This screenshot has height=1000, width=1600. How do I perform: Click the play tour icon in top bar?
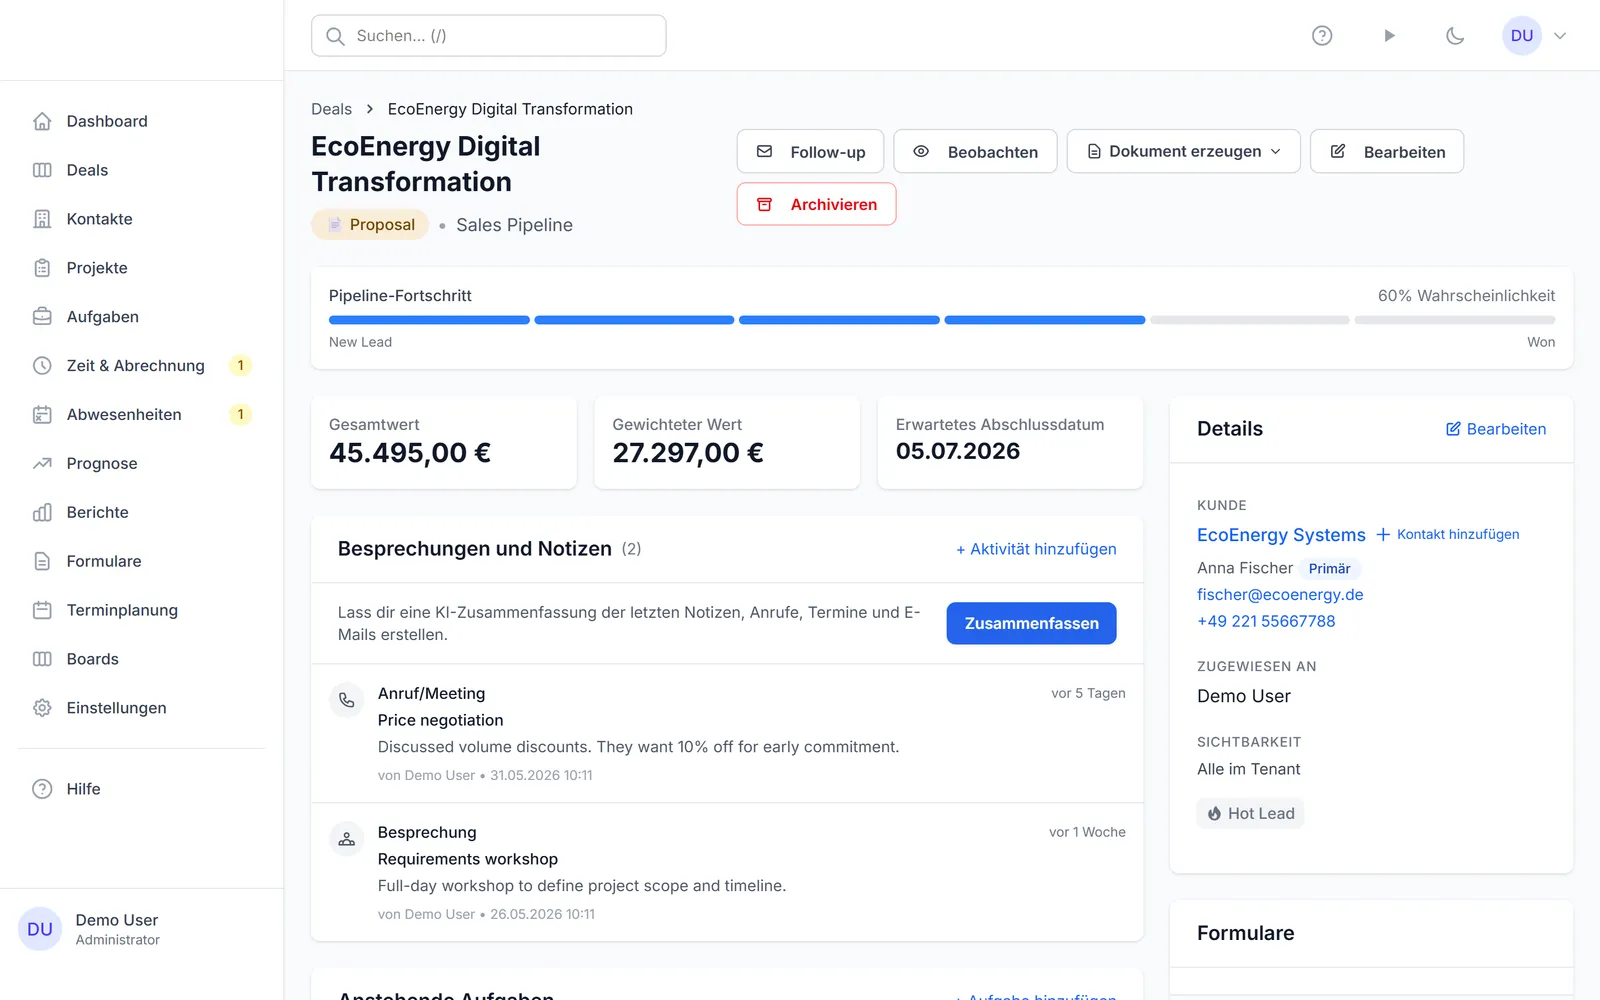[x=1389, y=36]
